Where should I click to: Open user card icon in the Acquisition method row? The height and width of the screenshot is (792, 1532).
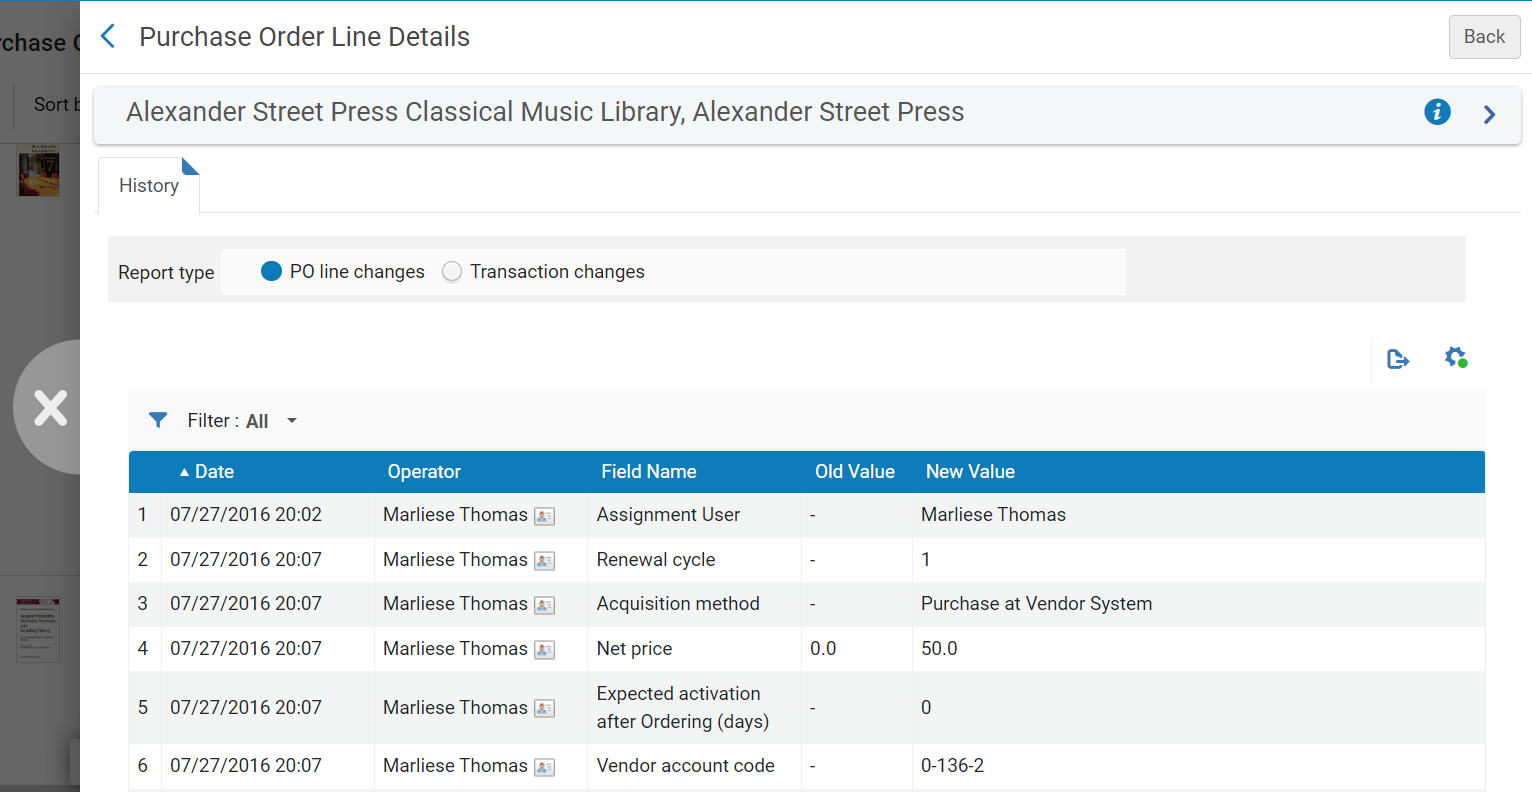tap(544, 605)
